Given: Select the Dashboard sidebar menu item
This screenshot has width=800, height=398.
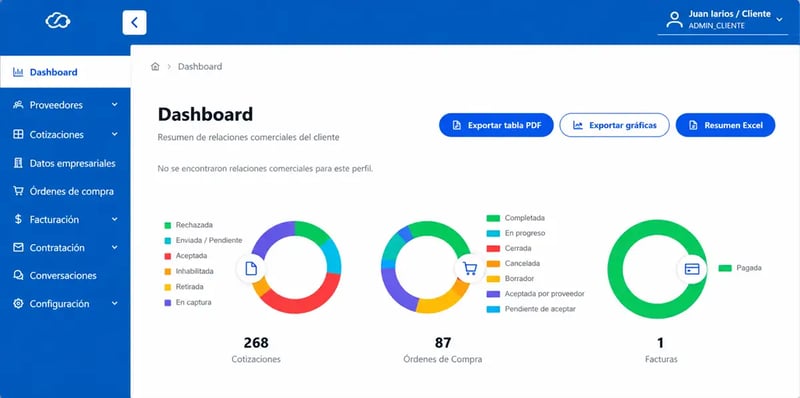Looking at the screenshot, I should [65, 72].
